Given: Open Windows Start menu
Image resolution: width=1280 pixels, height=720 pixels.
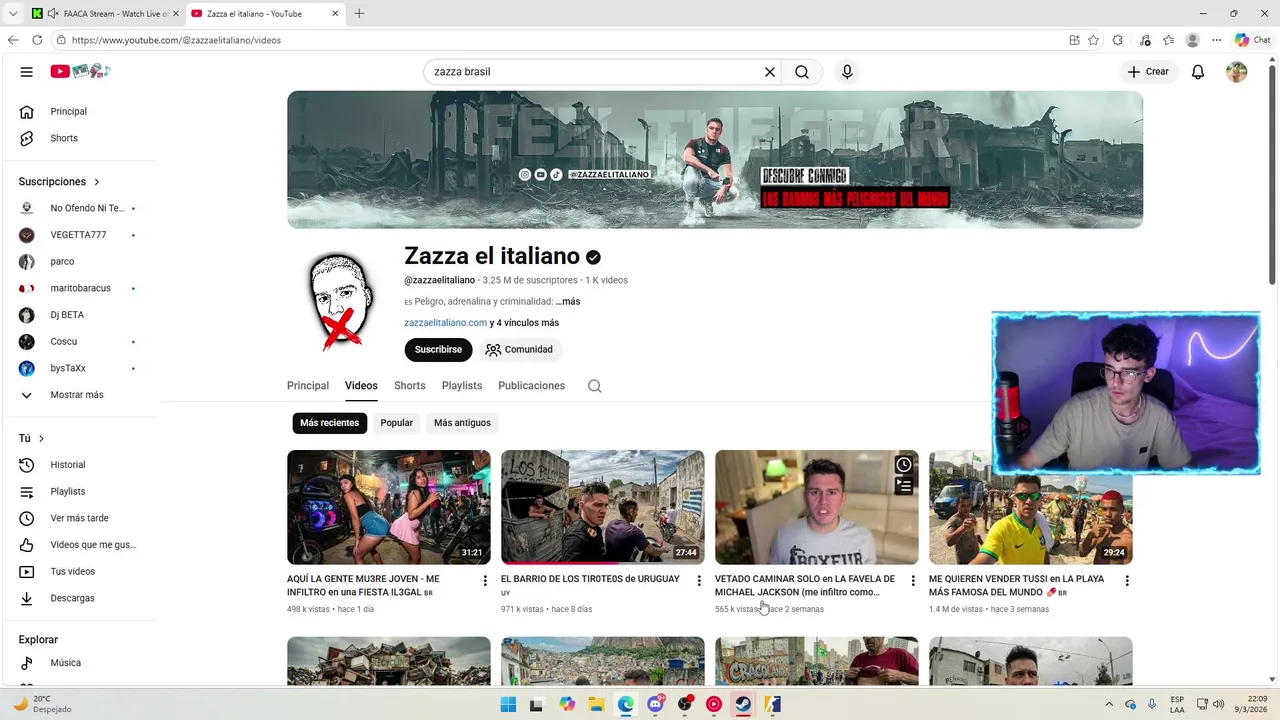Looking at the screenshot, I should (508, 704).
